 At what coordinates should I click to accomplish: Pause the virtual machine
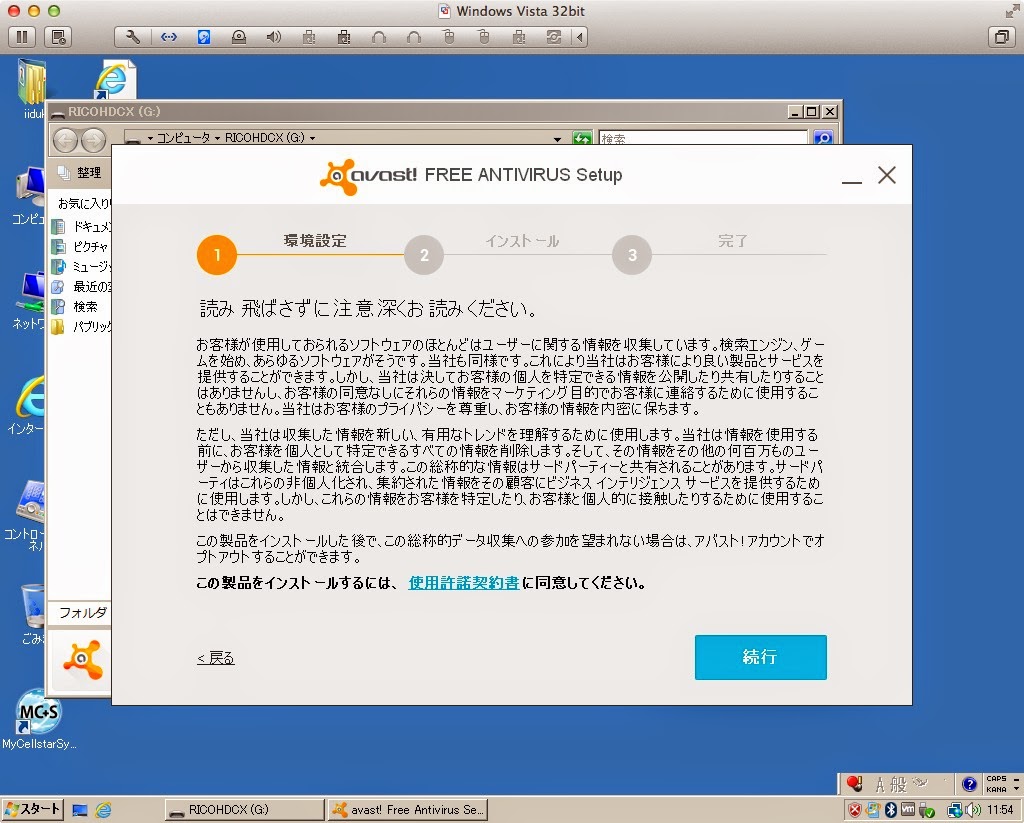coord(22,37)
